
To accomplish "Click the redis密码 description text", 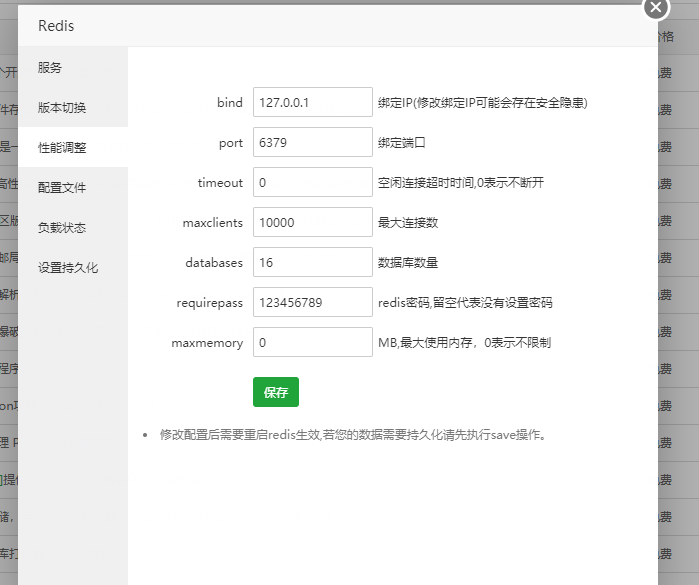I will click(465, 303).
